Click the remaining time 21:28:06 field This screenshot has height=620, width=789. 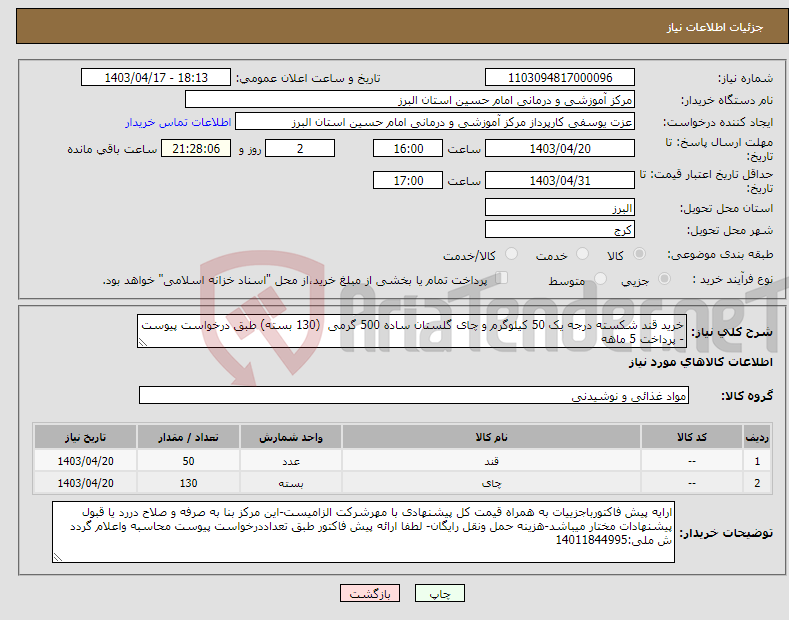coord(196,148)
